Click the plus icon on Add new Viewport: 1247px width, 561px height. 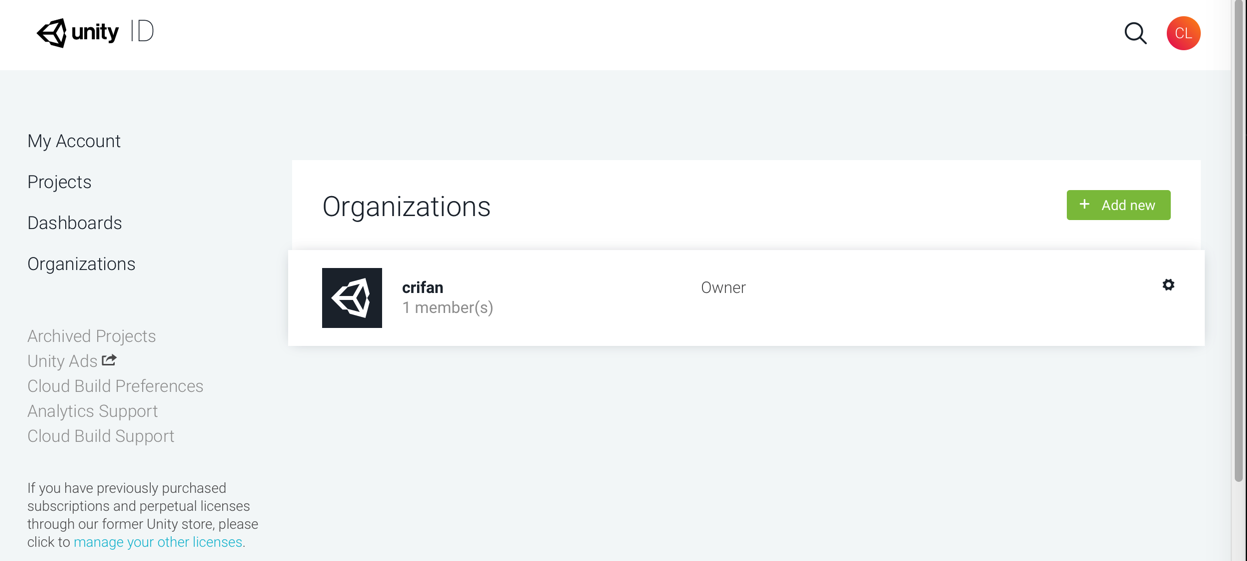(x=1085, y=205)
